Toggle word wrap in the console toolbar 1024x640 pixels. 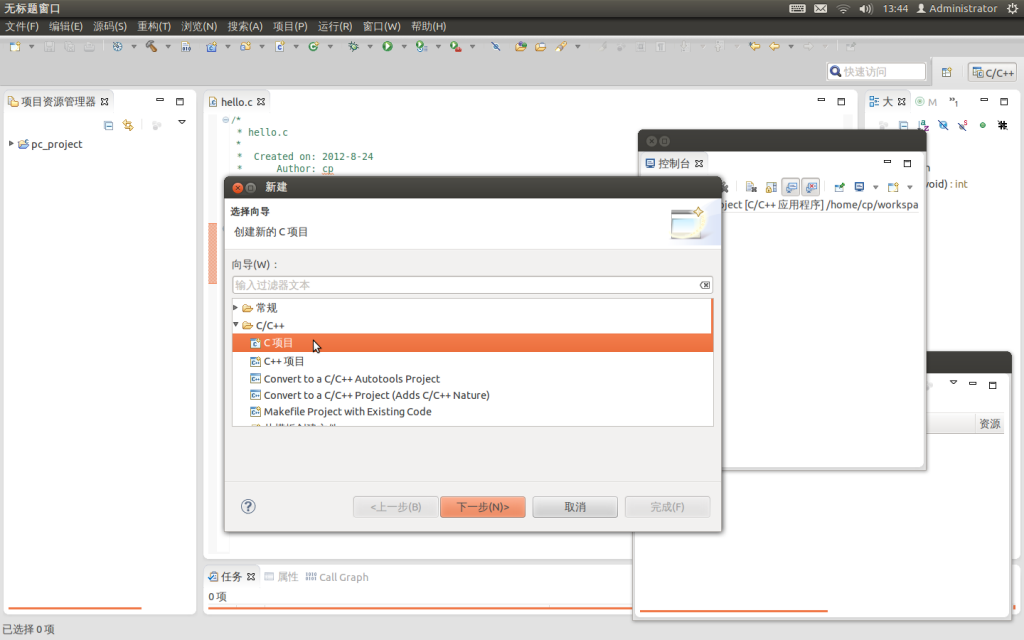(791, 187)
